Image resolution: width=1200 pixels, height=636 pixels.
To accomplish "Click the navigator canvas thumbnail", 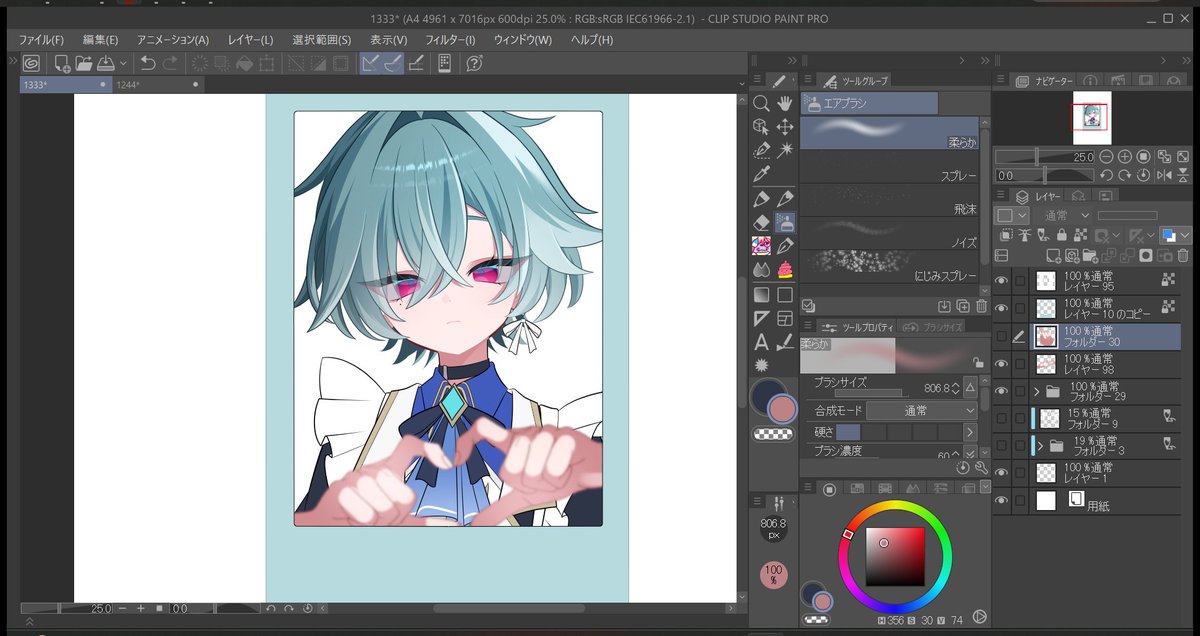I will pyautogui.click(x=1092, y=117).
